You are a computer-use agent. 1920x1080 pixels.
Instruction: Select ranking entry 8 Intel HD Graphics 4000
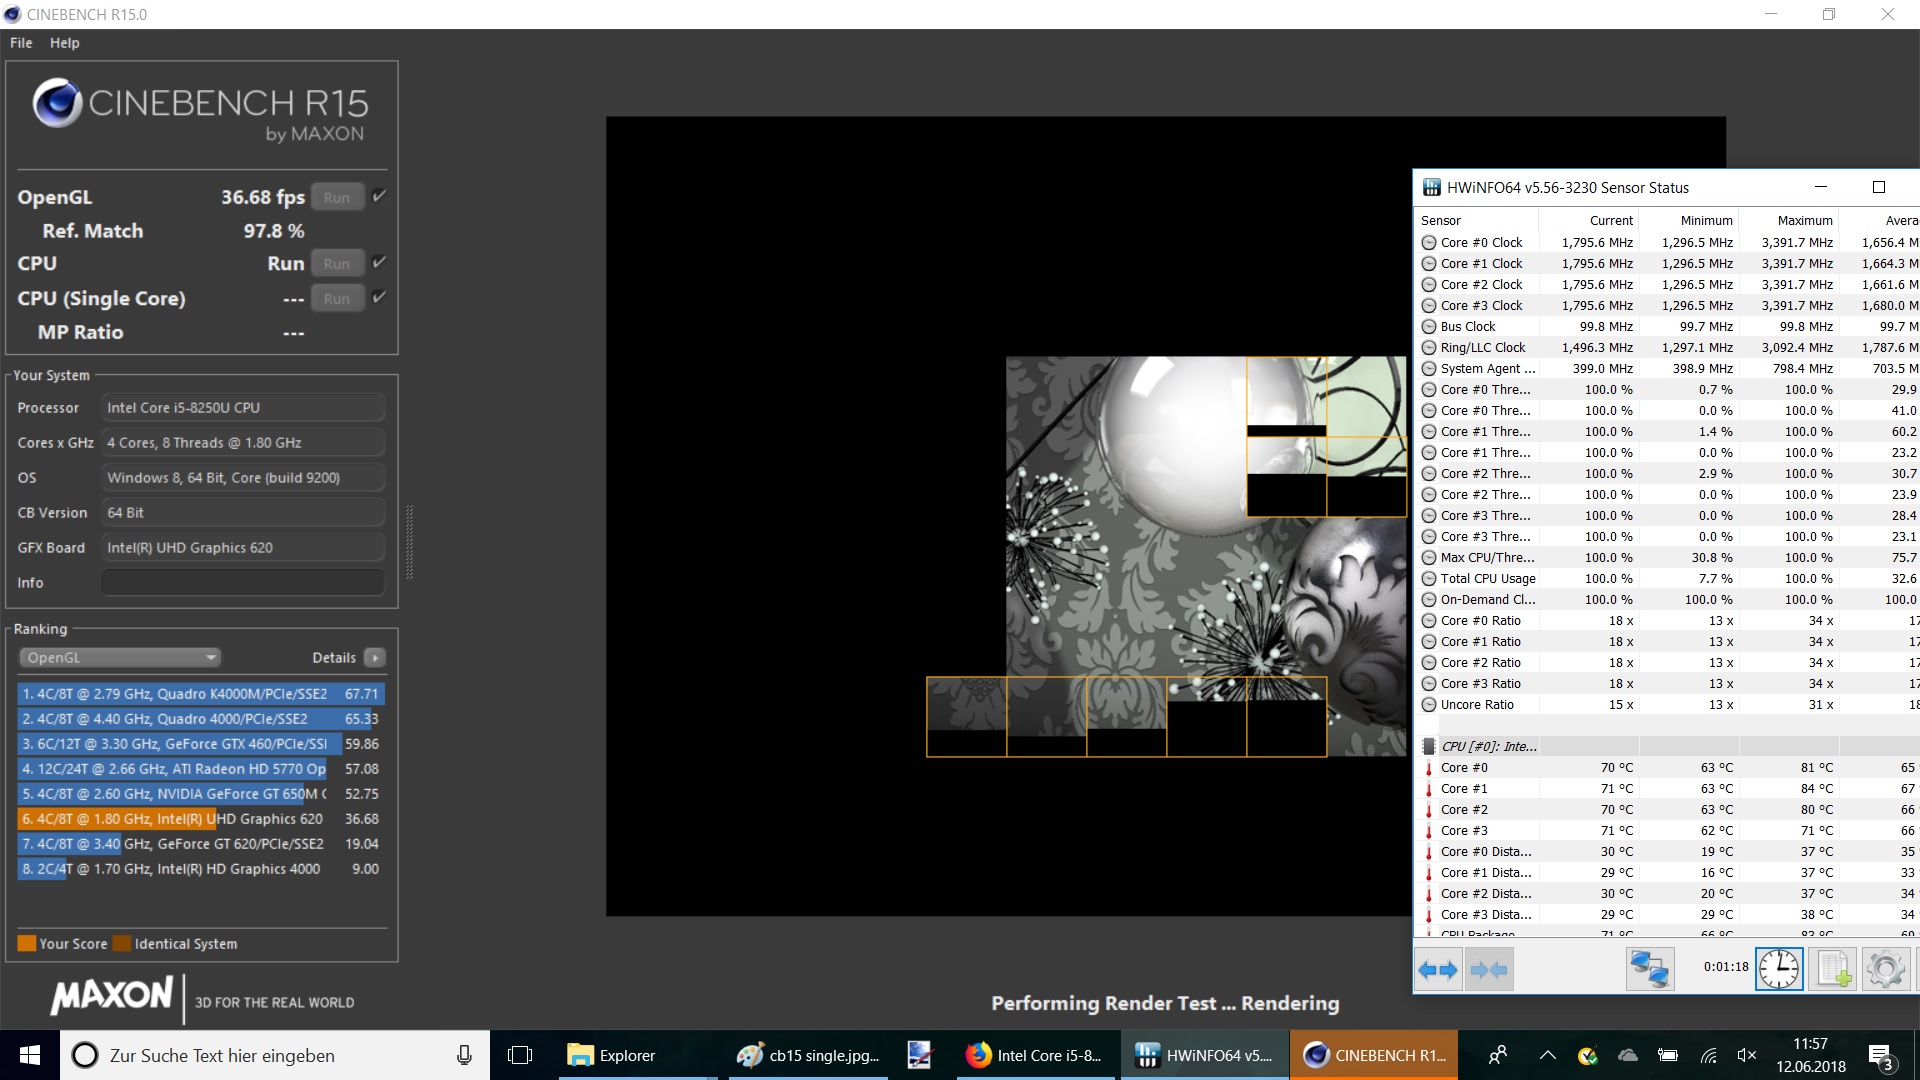point(201,868)
